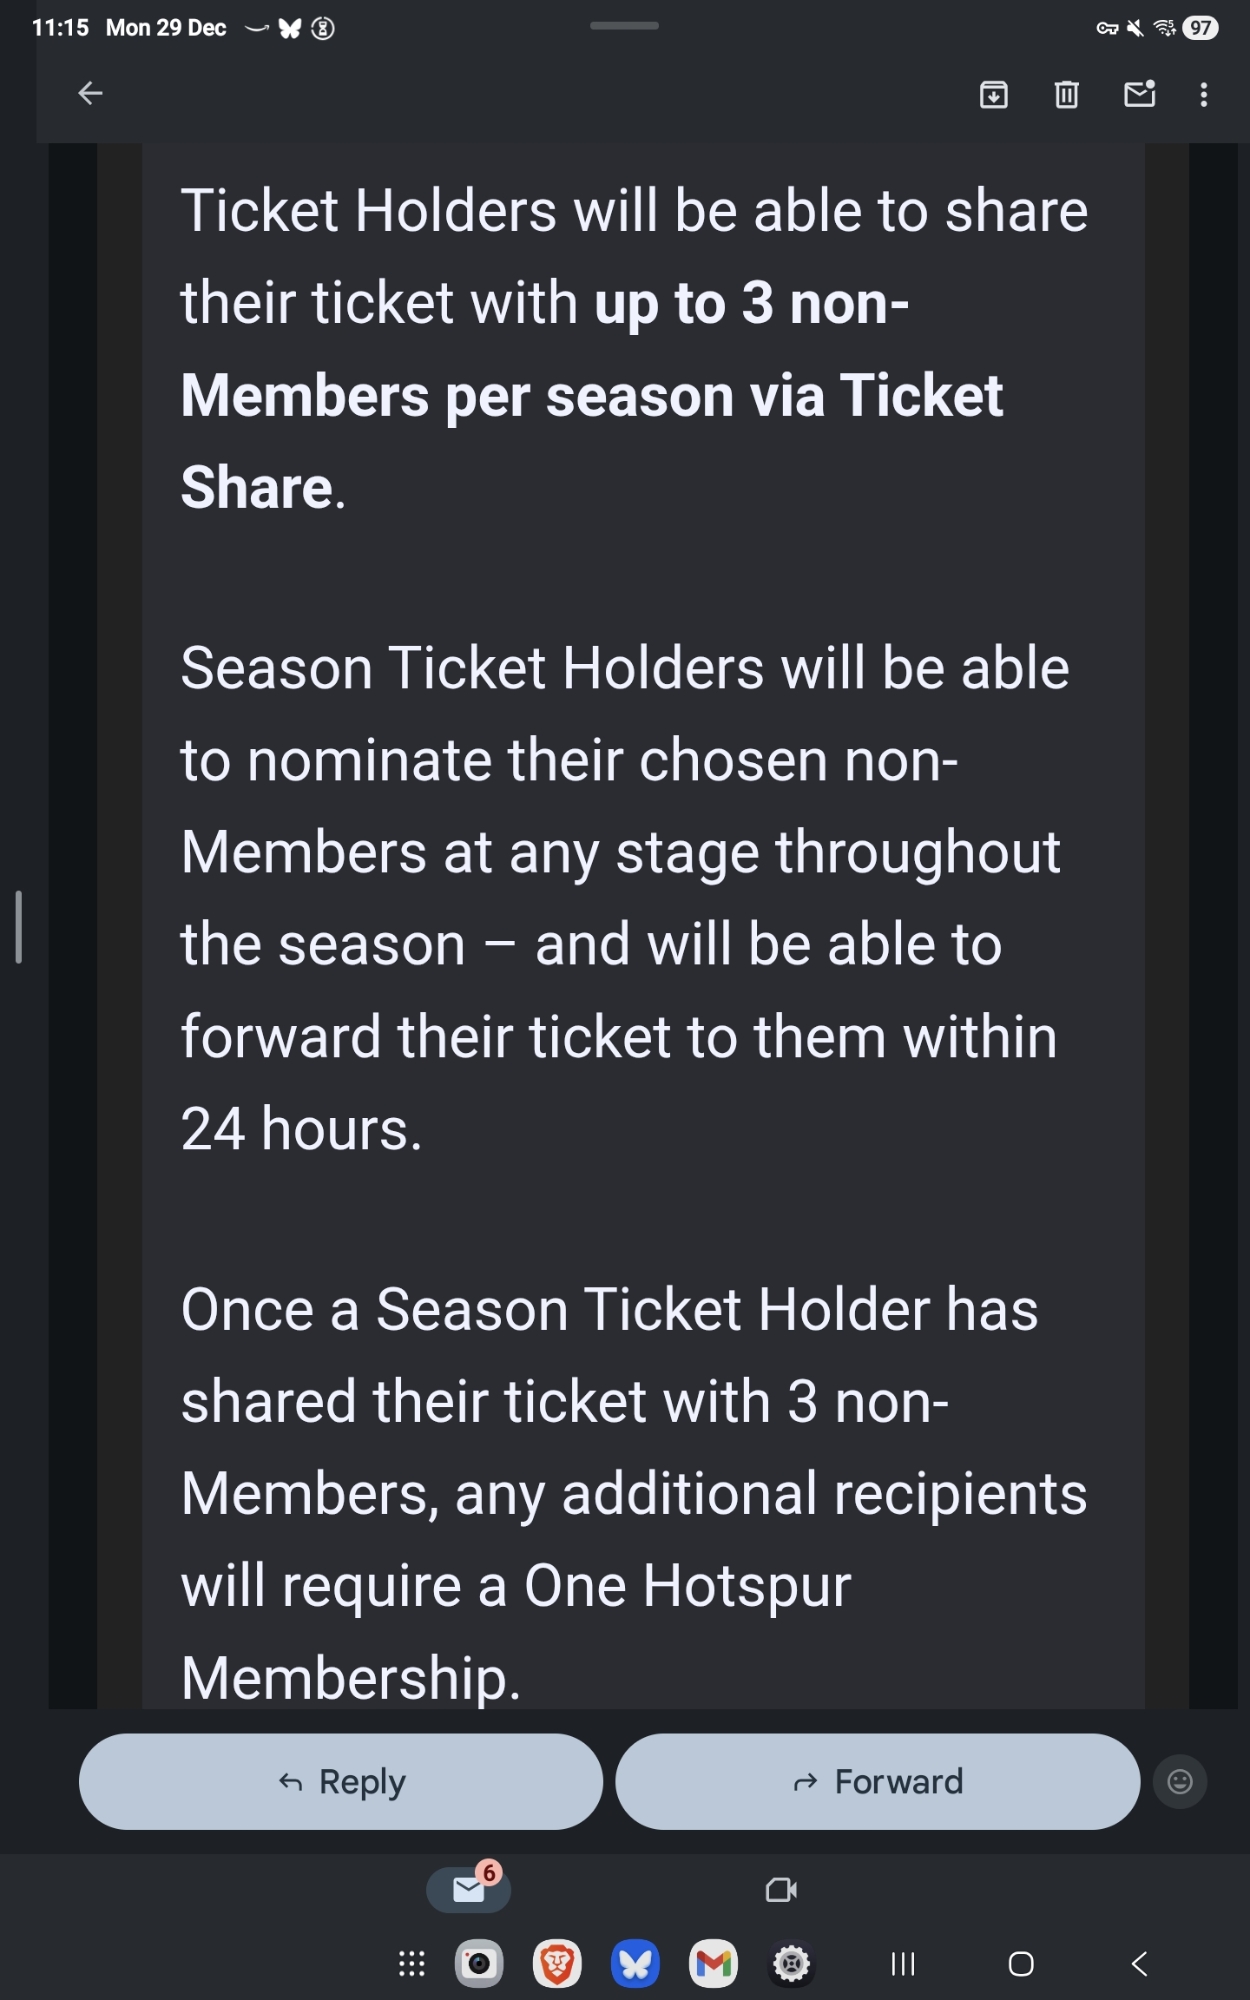Launch Brave browser from taskbar
Viewport: 1250px width, 2000px height.
pyautogui.click(x=557, y=1964)
